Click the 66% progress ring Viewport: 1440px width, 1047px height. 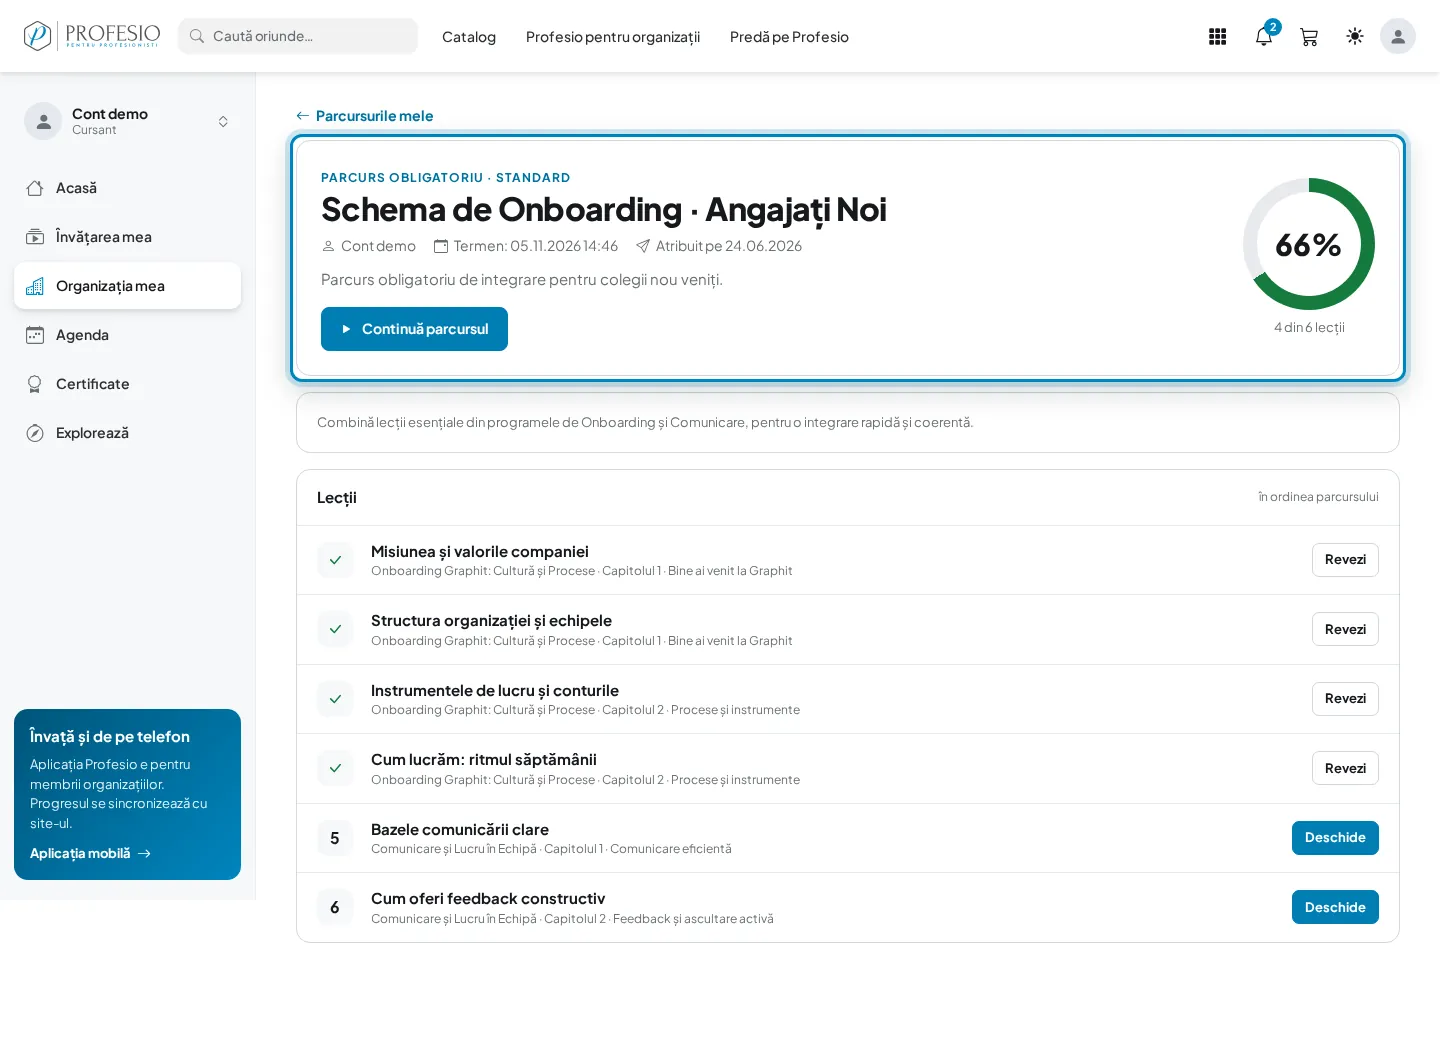(1309, 244)
